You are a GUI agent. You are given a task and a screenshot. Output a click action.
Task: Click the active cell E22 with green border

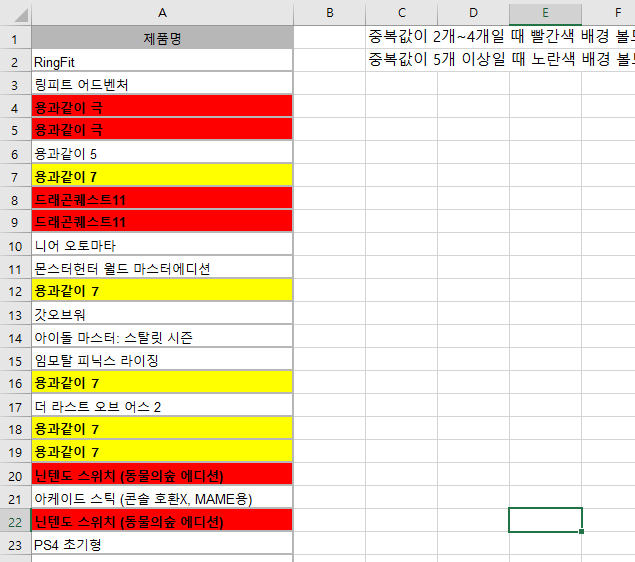545,520
